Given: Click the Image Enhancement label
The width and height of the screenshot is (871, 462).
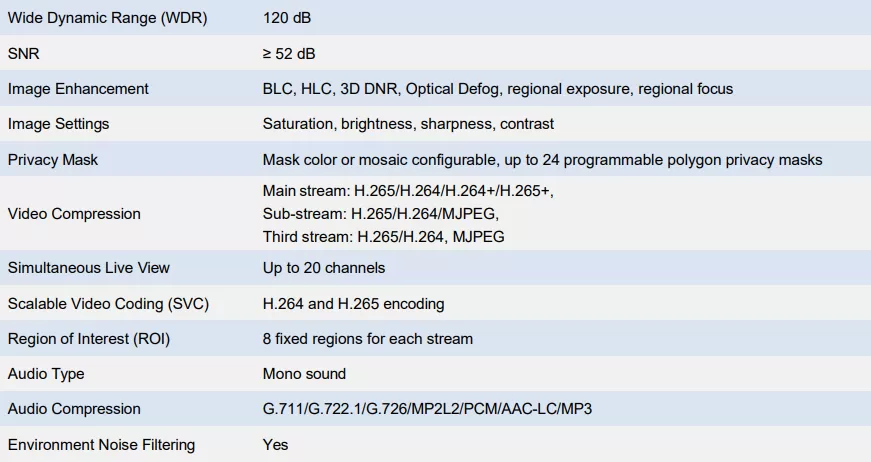Looking at the screenshot, I should coord(78,89).
